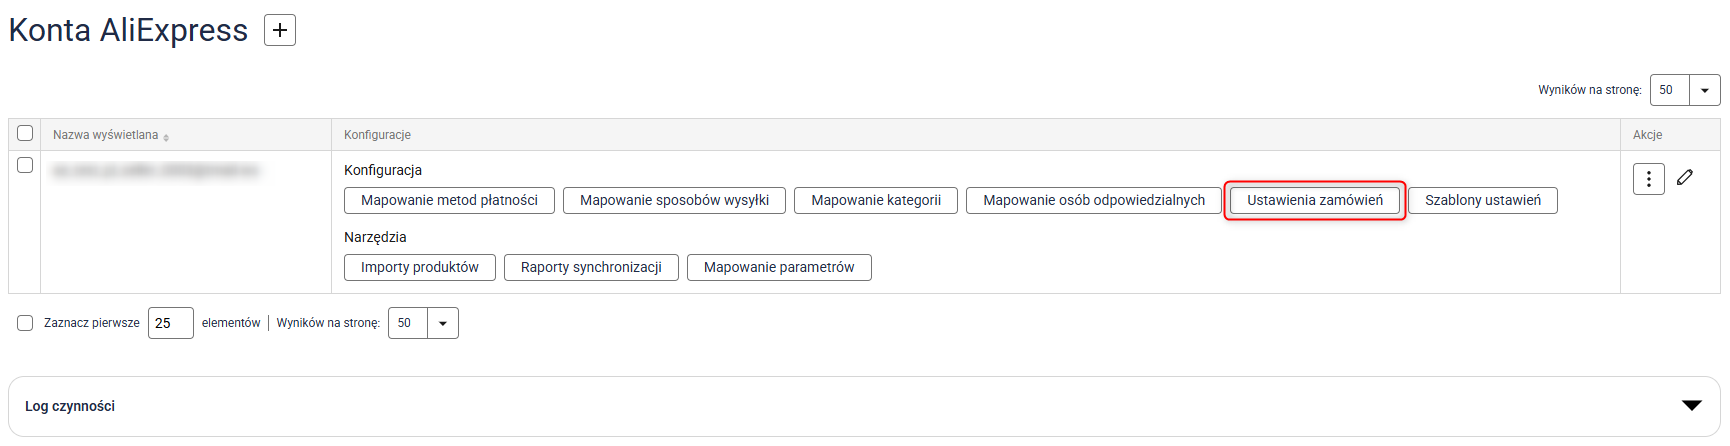Open the three-dot actions menu
1730x446 pixels.
[x=1648, y=179]
